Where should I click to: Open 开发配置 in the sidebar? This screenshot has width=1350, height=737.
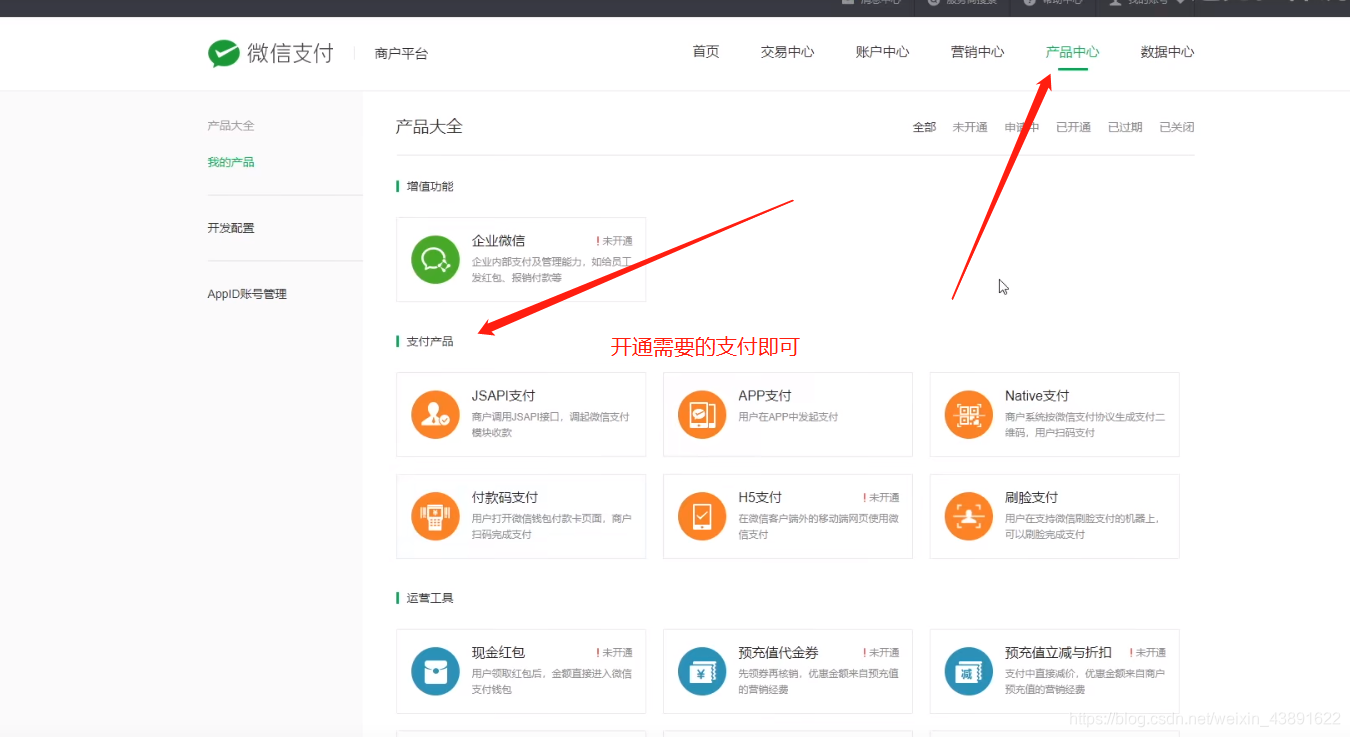[231, 228]
